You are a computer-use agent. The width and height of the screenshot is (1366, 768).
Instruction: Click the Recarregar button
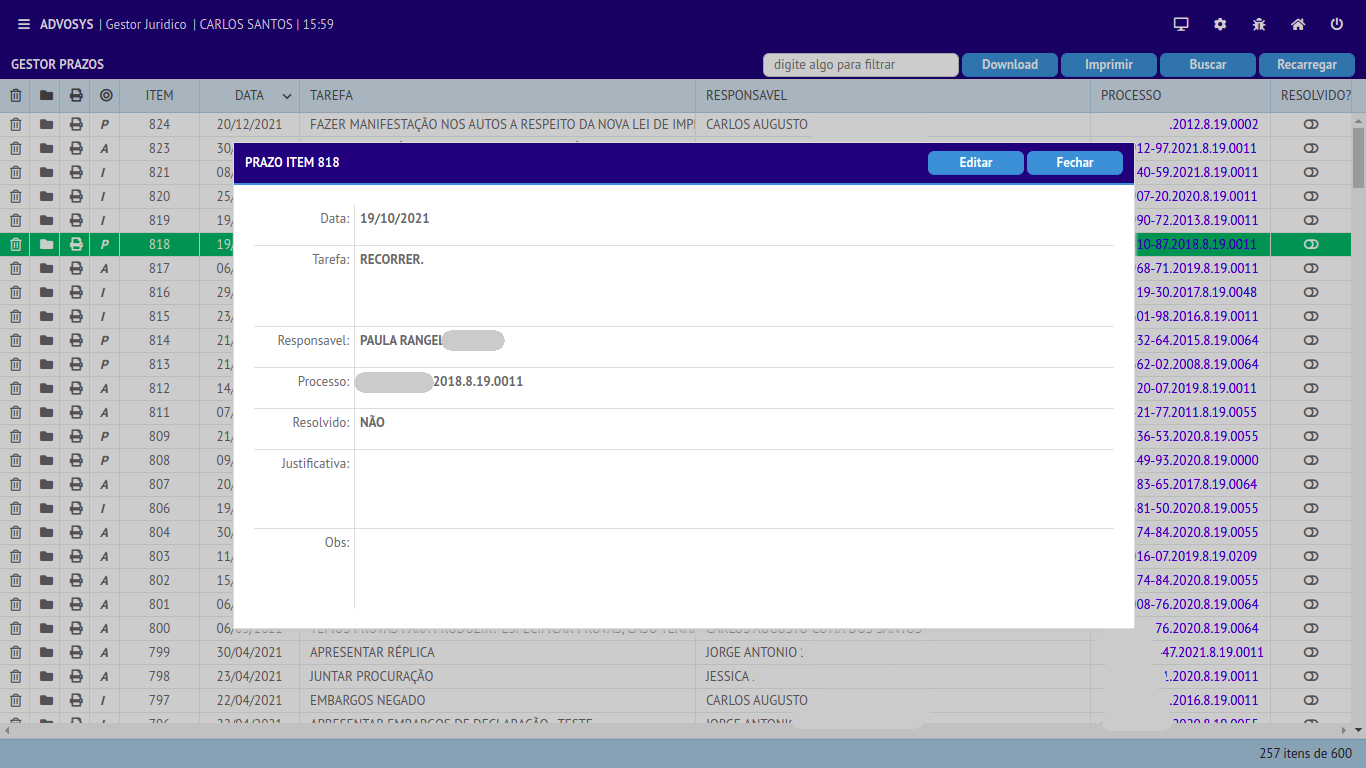[1306, 65]
